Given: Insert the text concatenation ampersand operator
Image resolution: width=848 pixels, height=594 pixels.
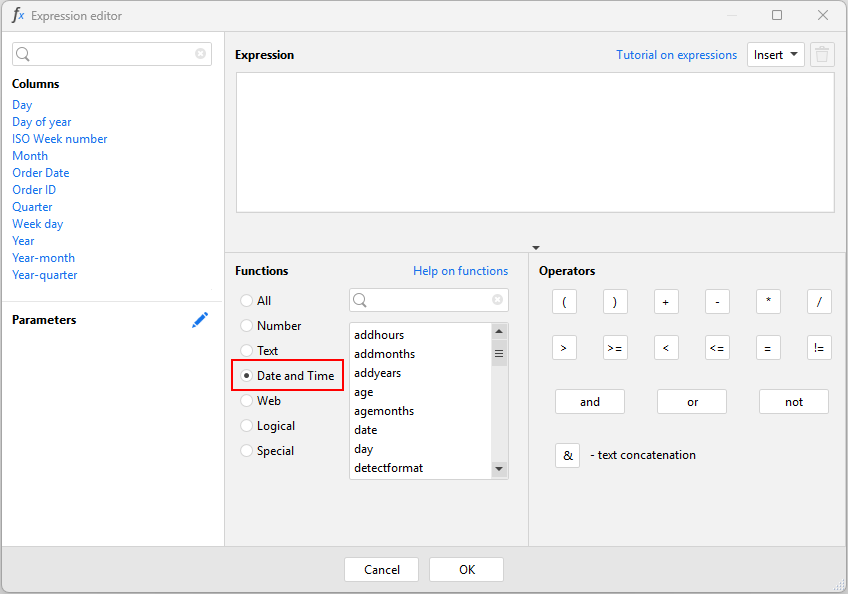Looking at the screenshot, I should [x=567, y=456].
